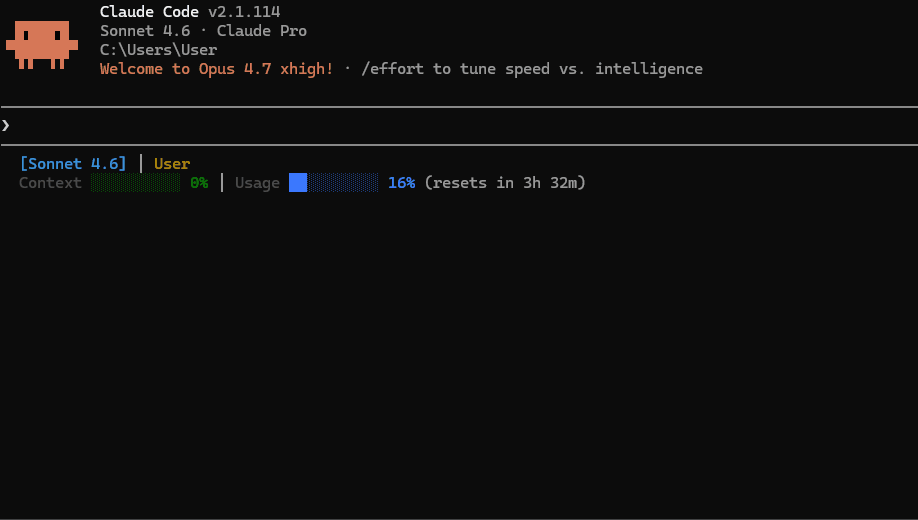The height and width of the screenshot is (520, 918).
Task: Click the prompt chevron symbol
Action: click(x=6, y=125)
